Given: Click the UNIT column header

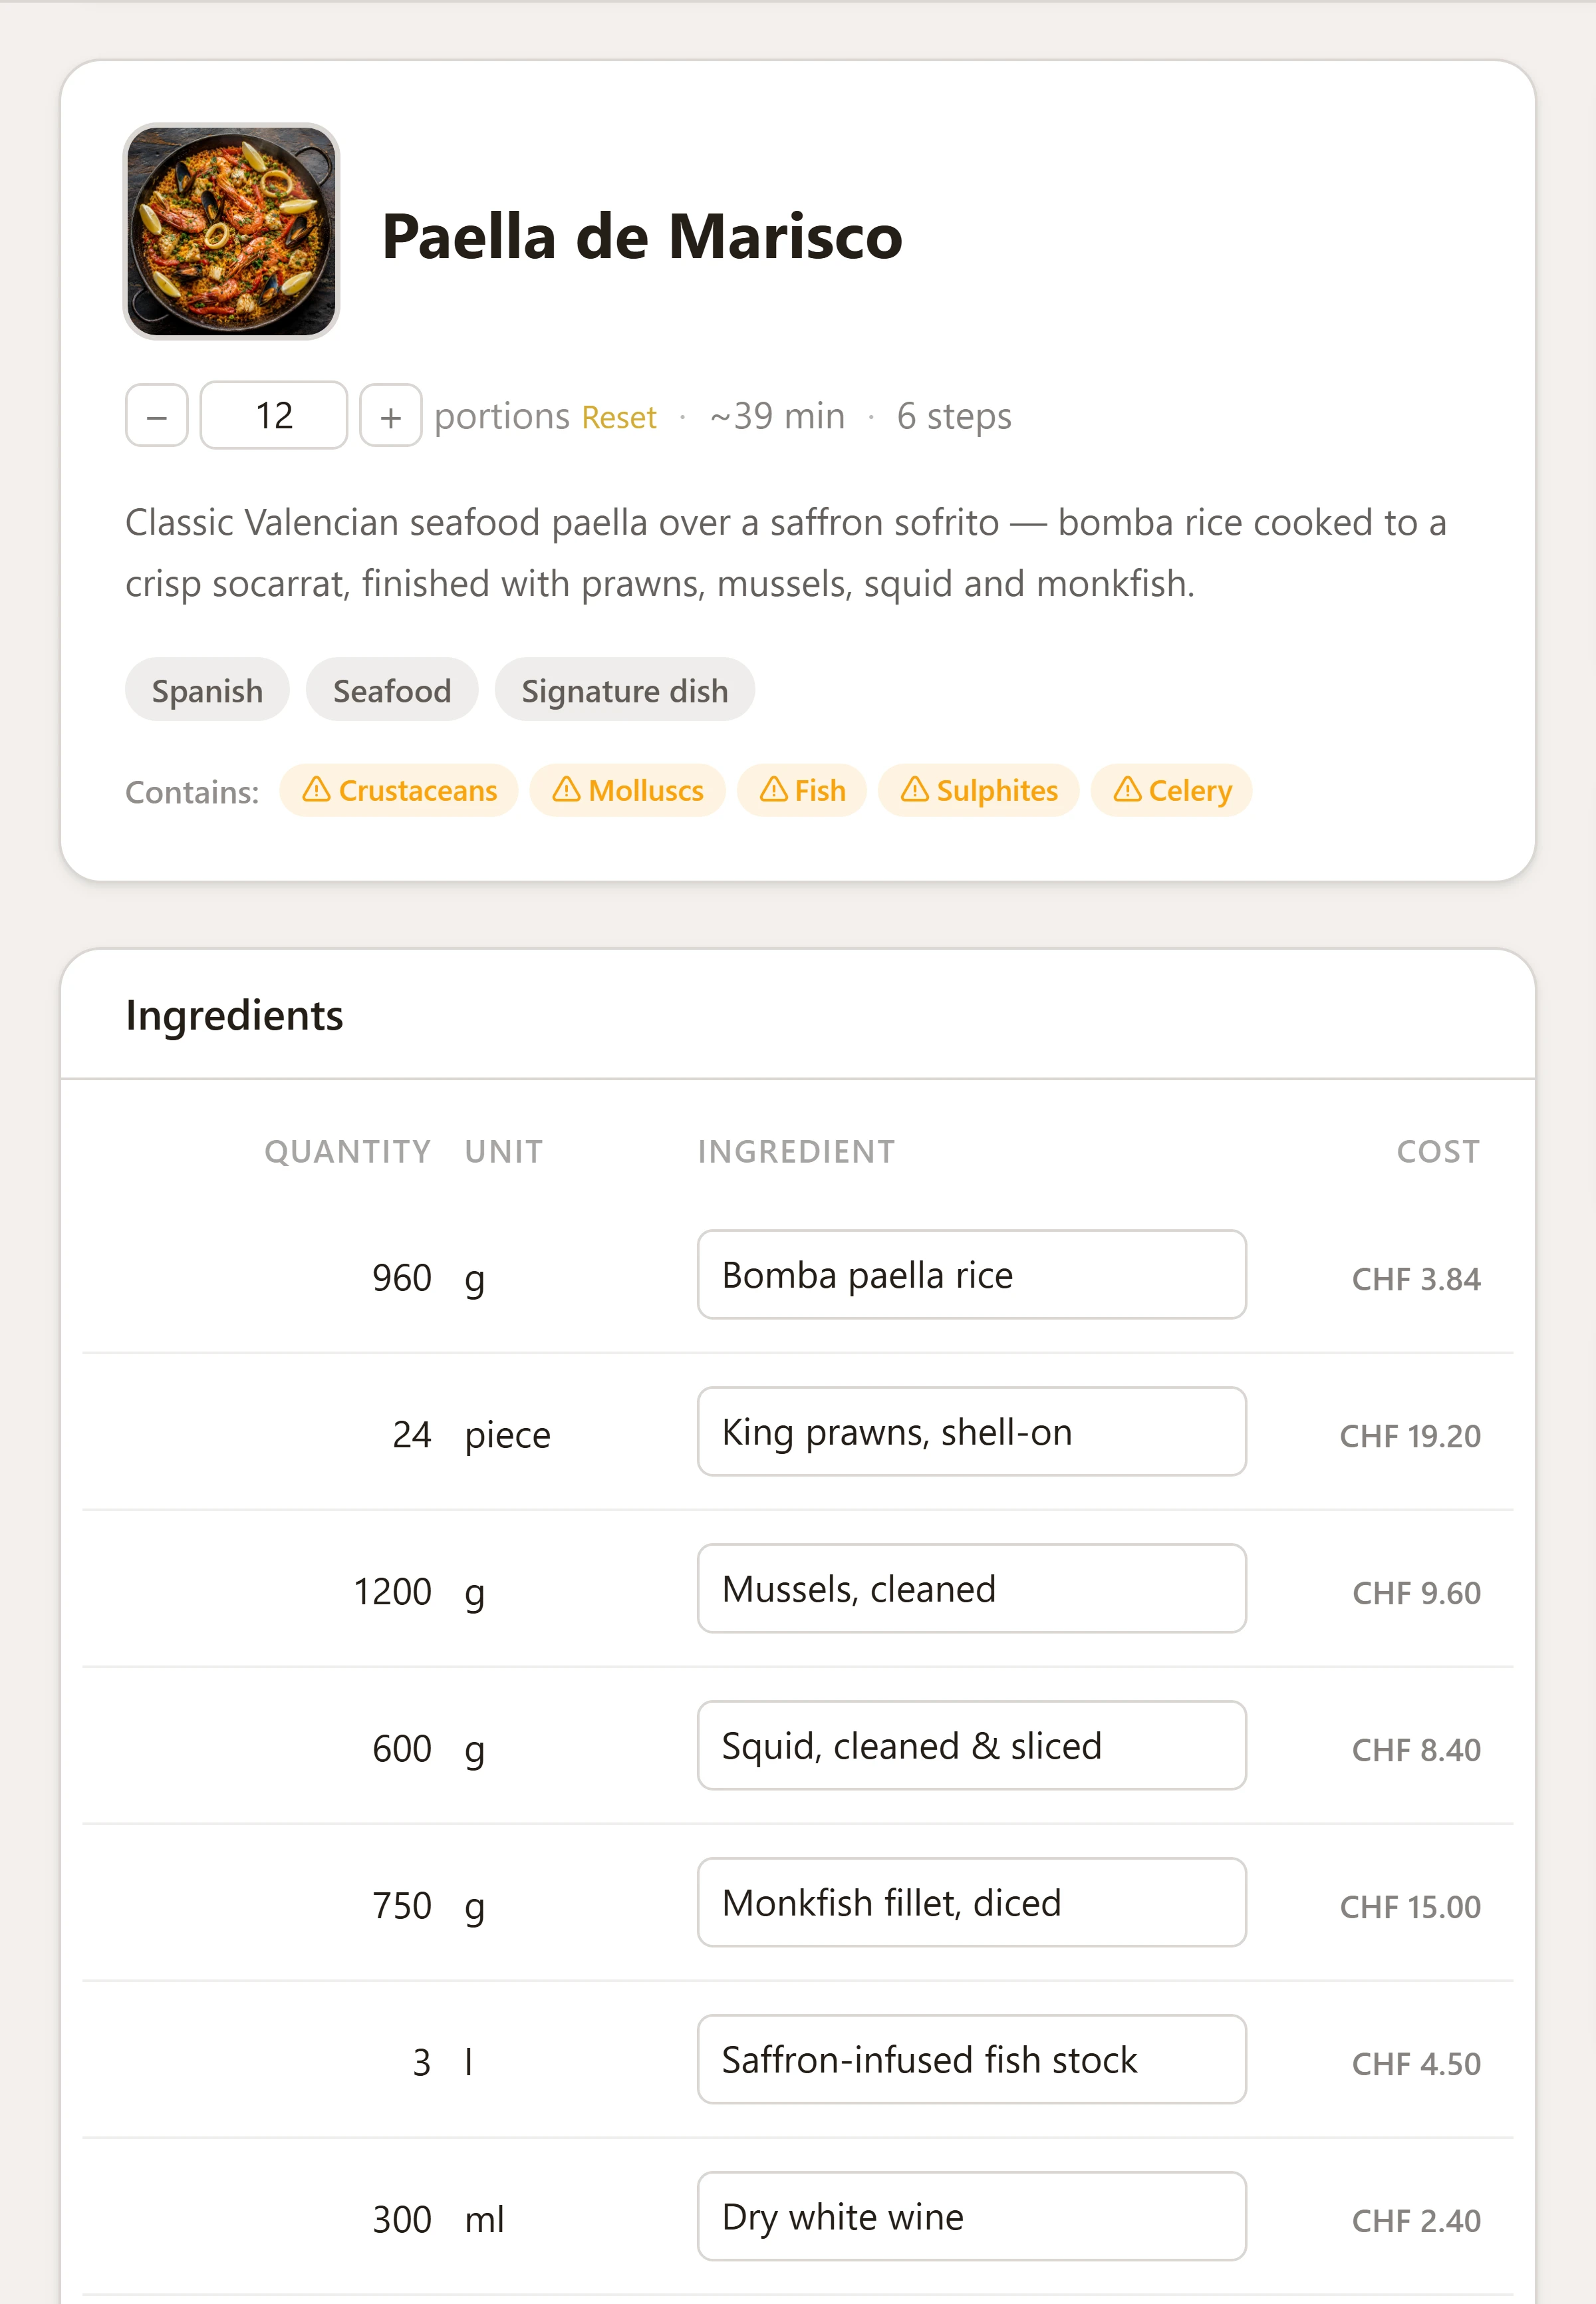Looking at the screenshot, I should click(504, 1152).
